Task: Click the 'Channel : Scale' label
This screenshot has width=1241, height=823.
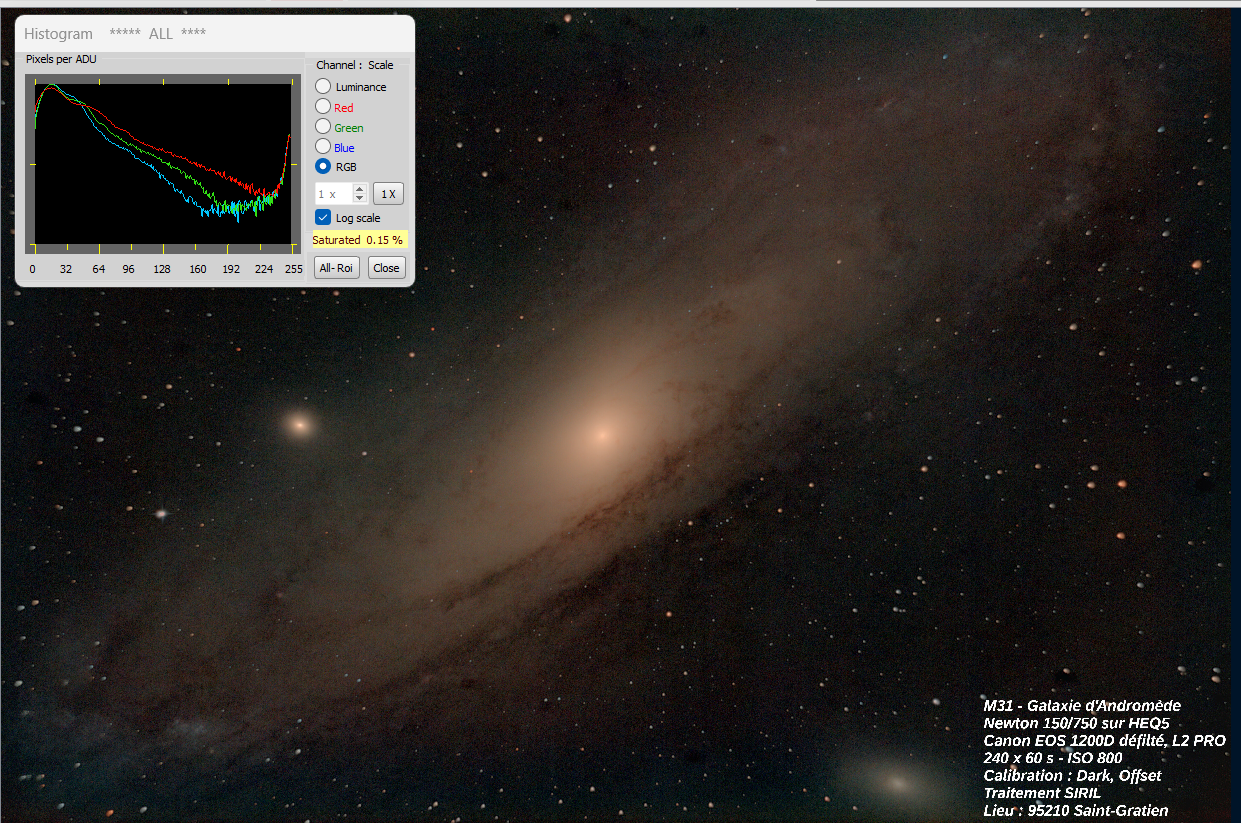Action: click(x=355, y=65)
